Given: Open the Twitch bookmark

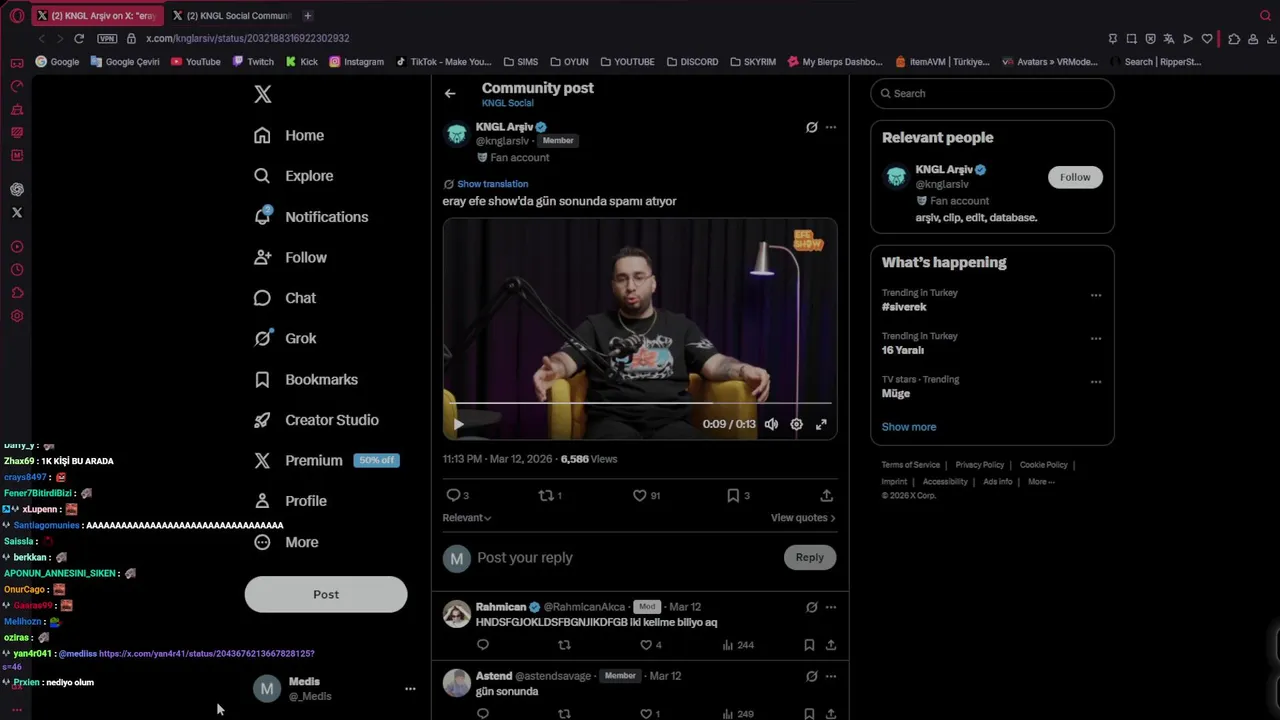Looking at the screenshot, I should [253, 62].
